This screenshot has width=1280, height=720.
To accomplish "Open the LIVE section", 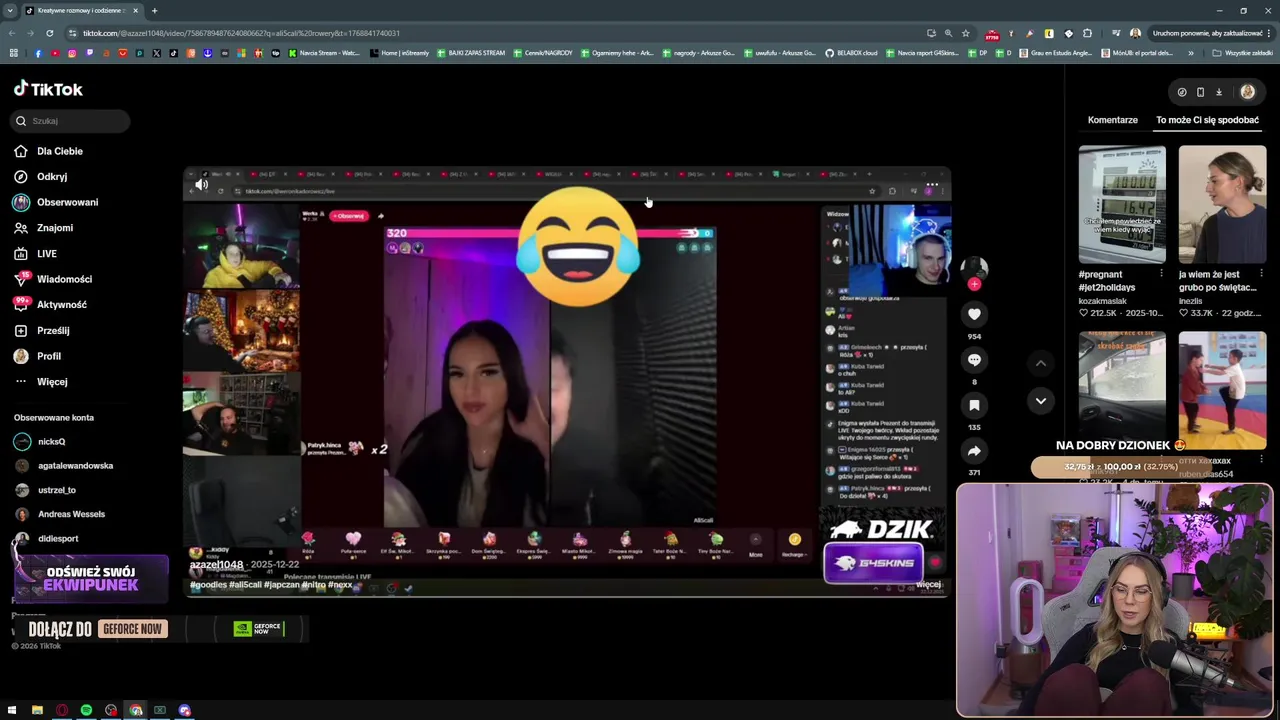I will click(x=47, y=254).
